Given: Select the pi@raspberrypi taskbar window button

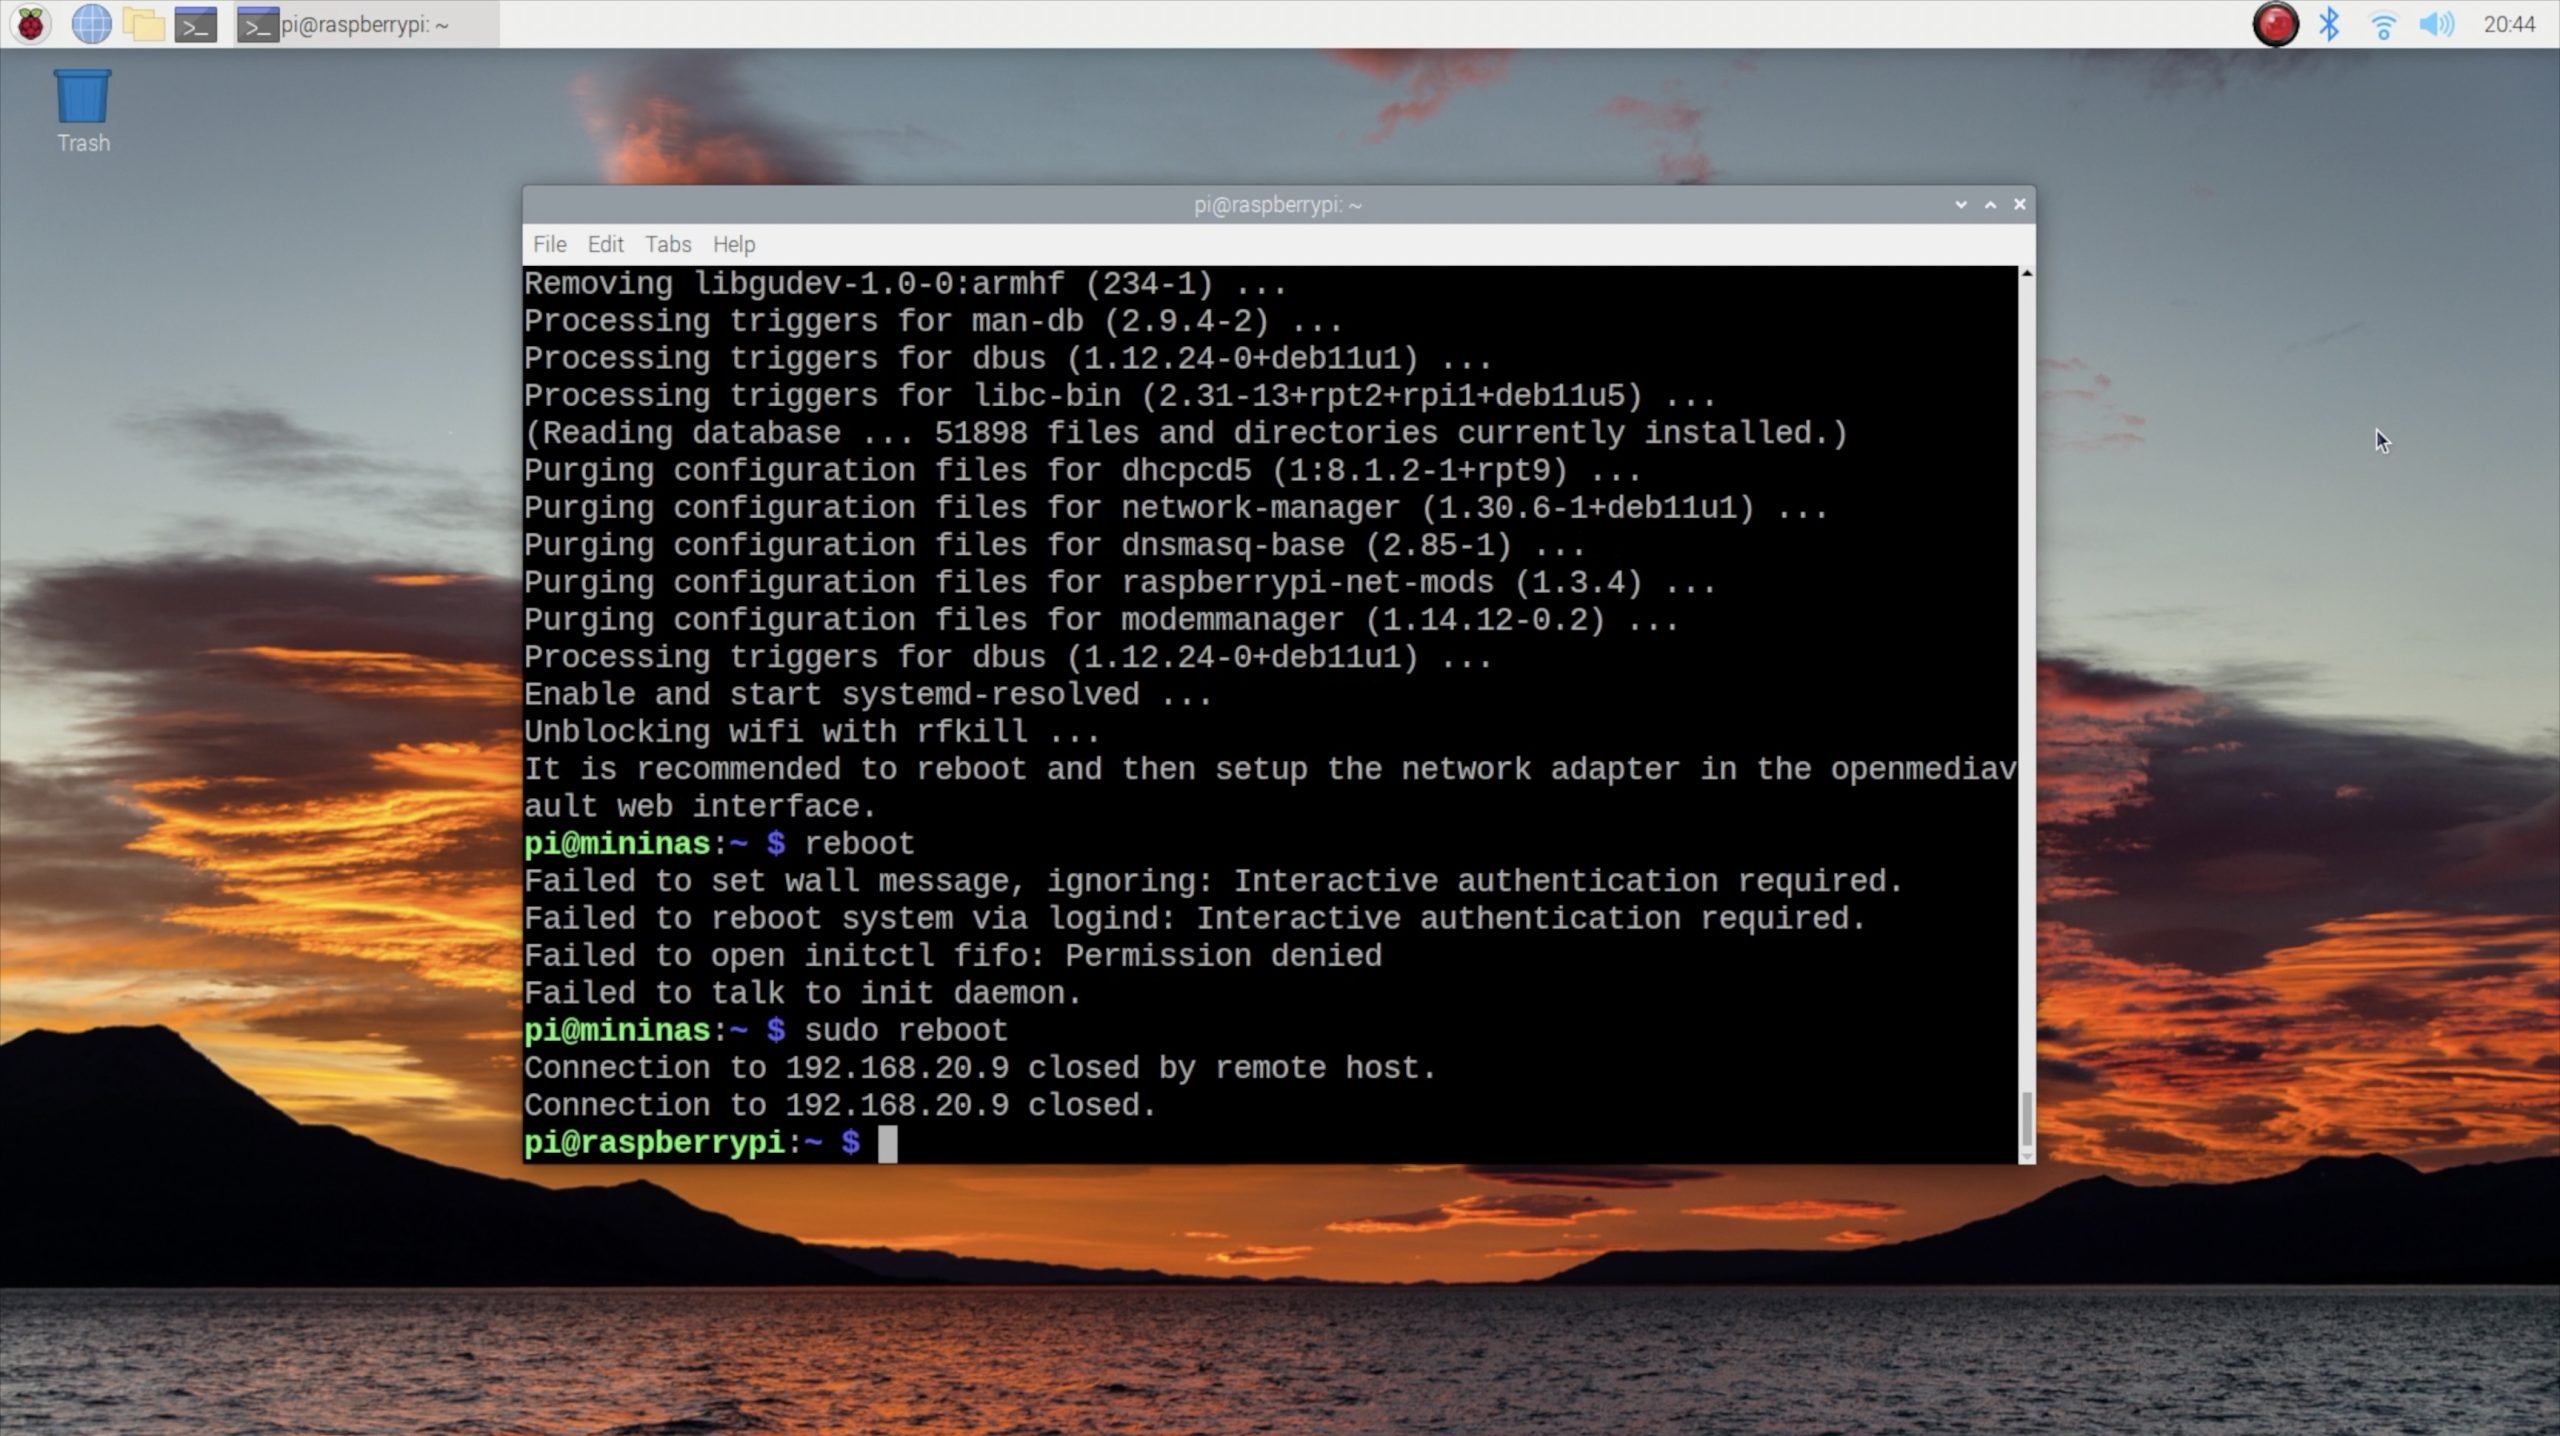Looking at the screenshot, I should [x=365, y=24].
